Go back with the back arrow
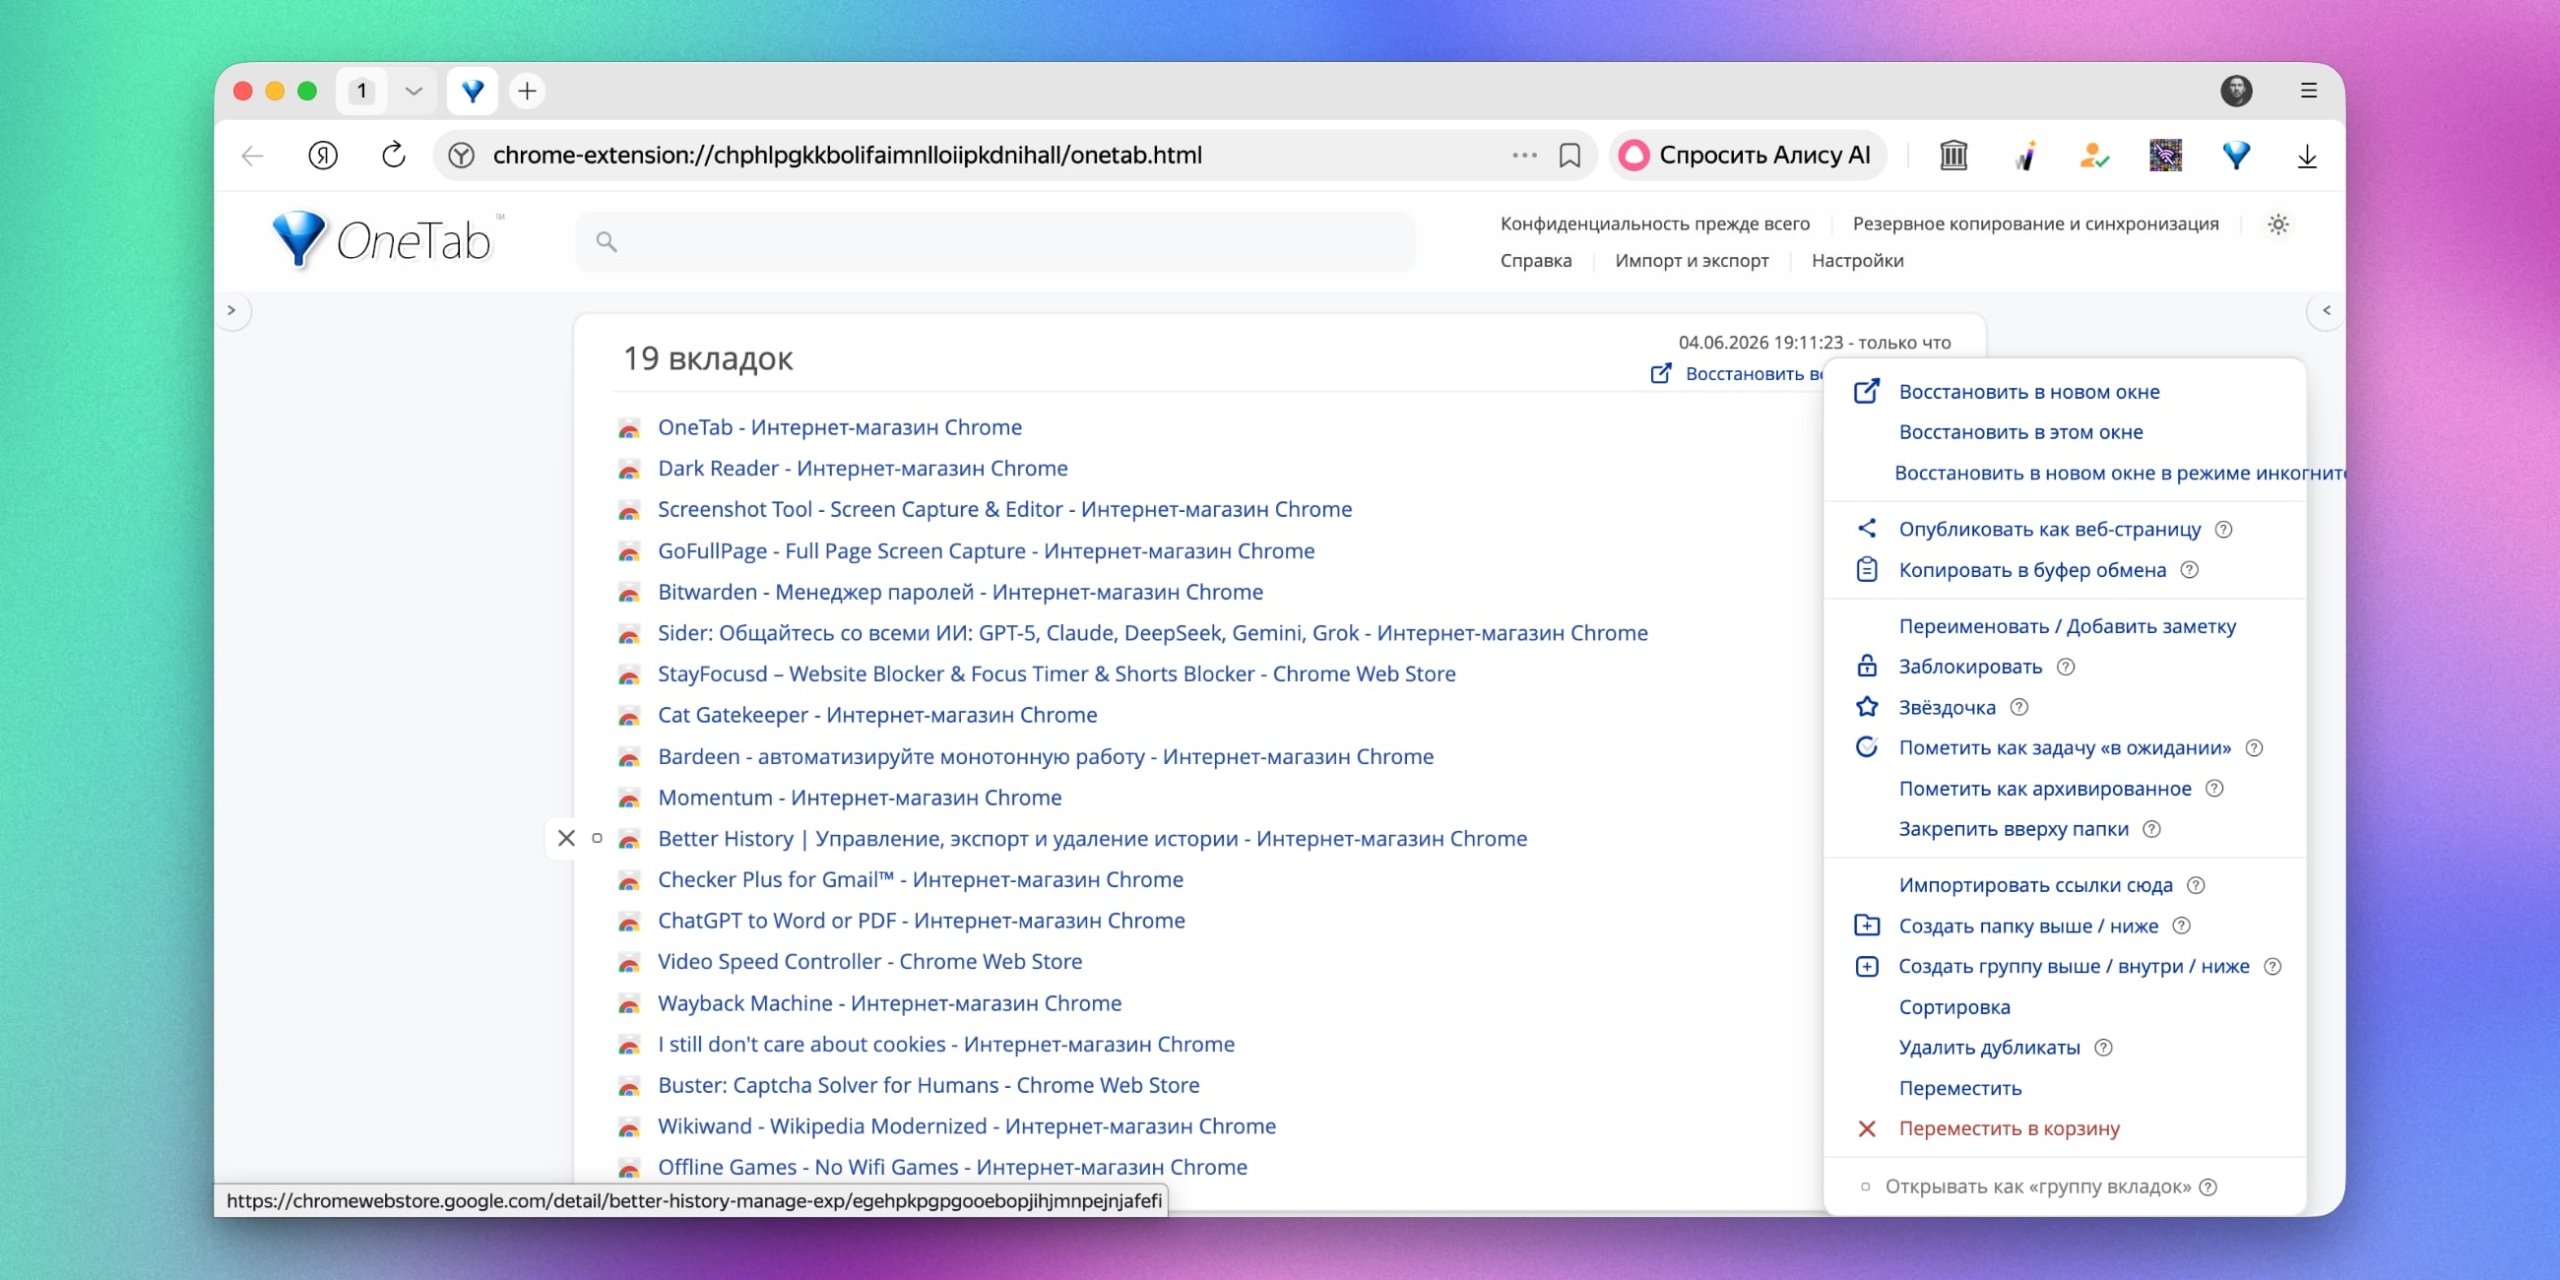The image size is (2560, 1280). pyautogui.click(x=252, y=155)
